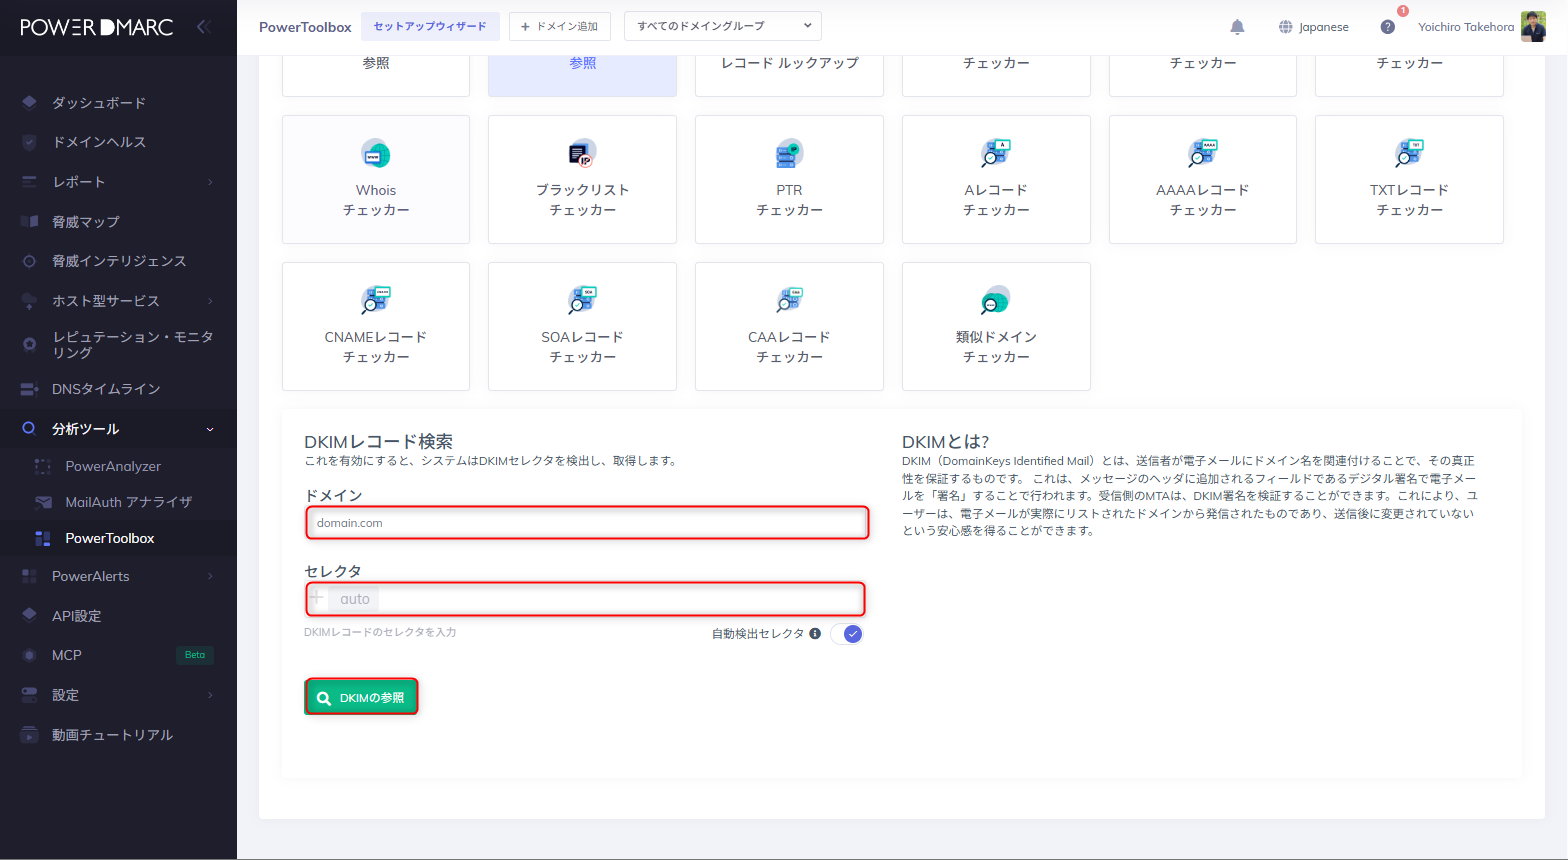Image resolution: width=1568 pixels, height=860 pixels.
Task: Focus the セレクタ input field
Action: click(x=585, y=599)
